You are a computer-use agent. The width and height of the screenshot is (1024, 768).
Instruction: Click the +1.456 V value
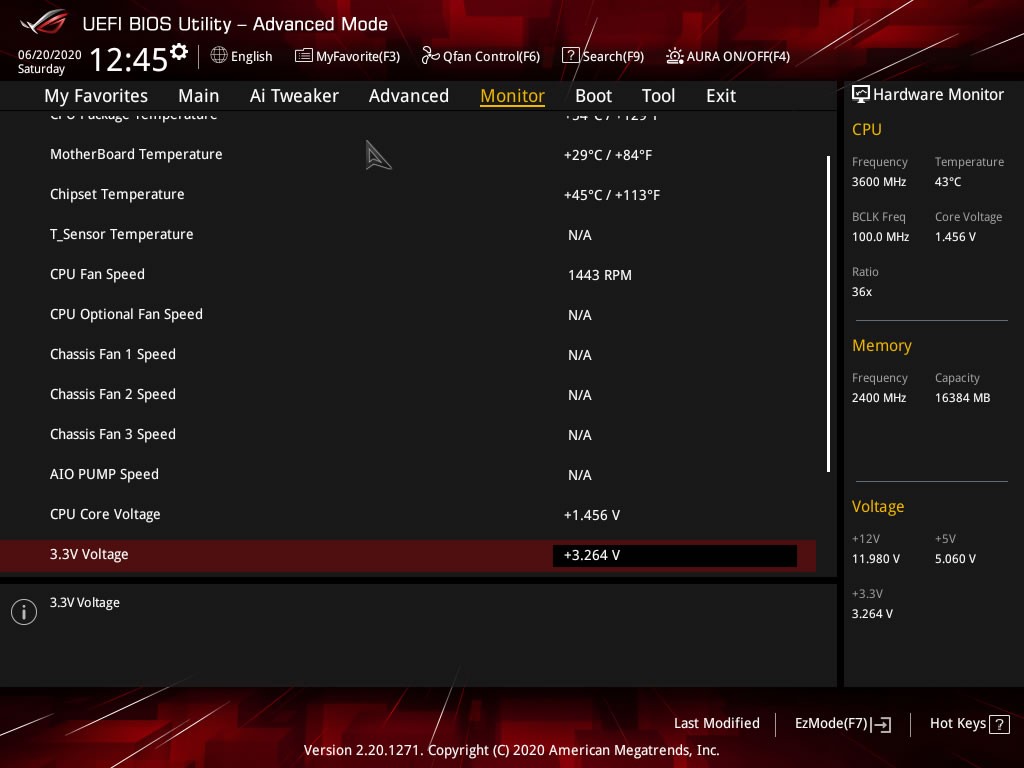coord(592,515)
